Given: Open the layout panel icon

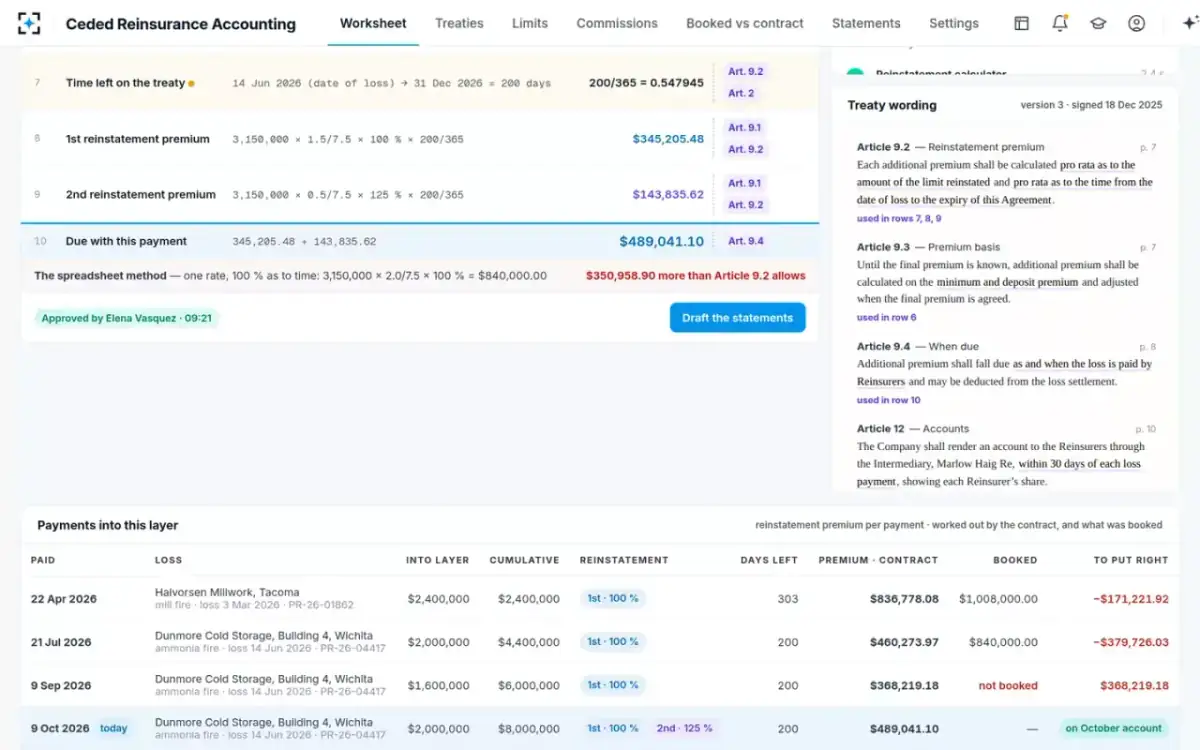Looking at the screenshot, I should coord(1021,23).
